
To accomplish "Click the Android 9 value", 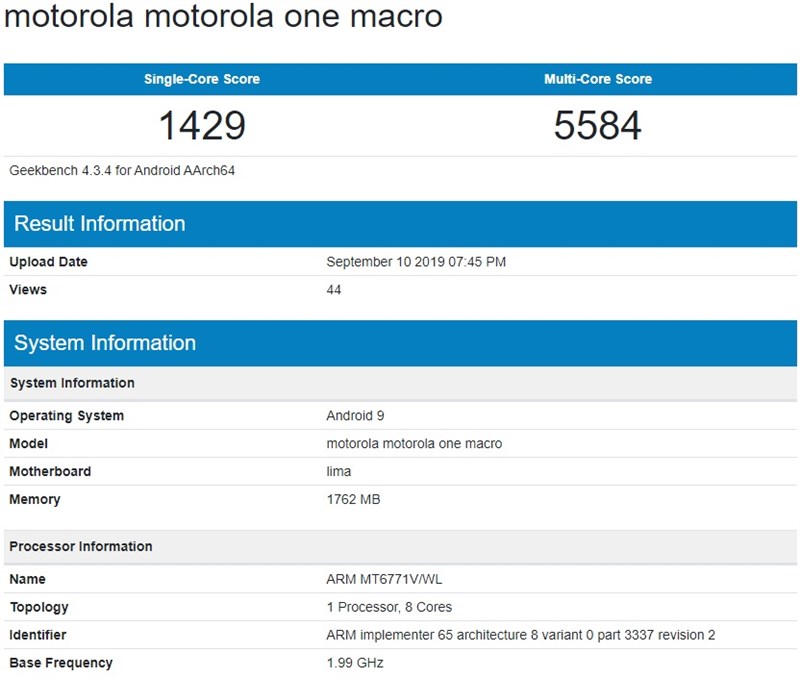I will click(x=355, y=416).
